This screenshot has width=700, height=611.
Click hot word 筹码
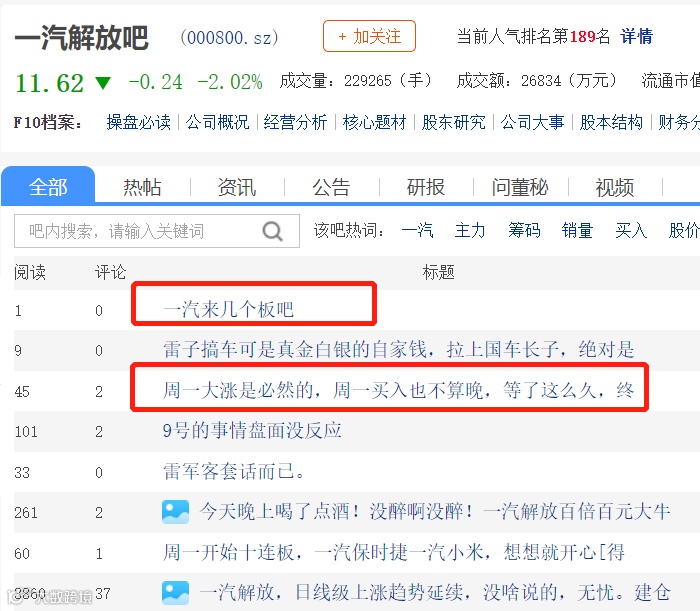pos(524,231)
